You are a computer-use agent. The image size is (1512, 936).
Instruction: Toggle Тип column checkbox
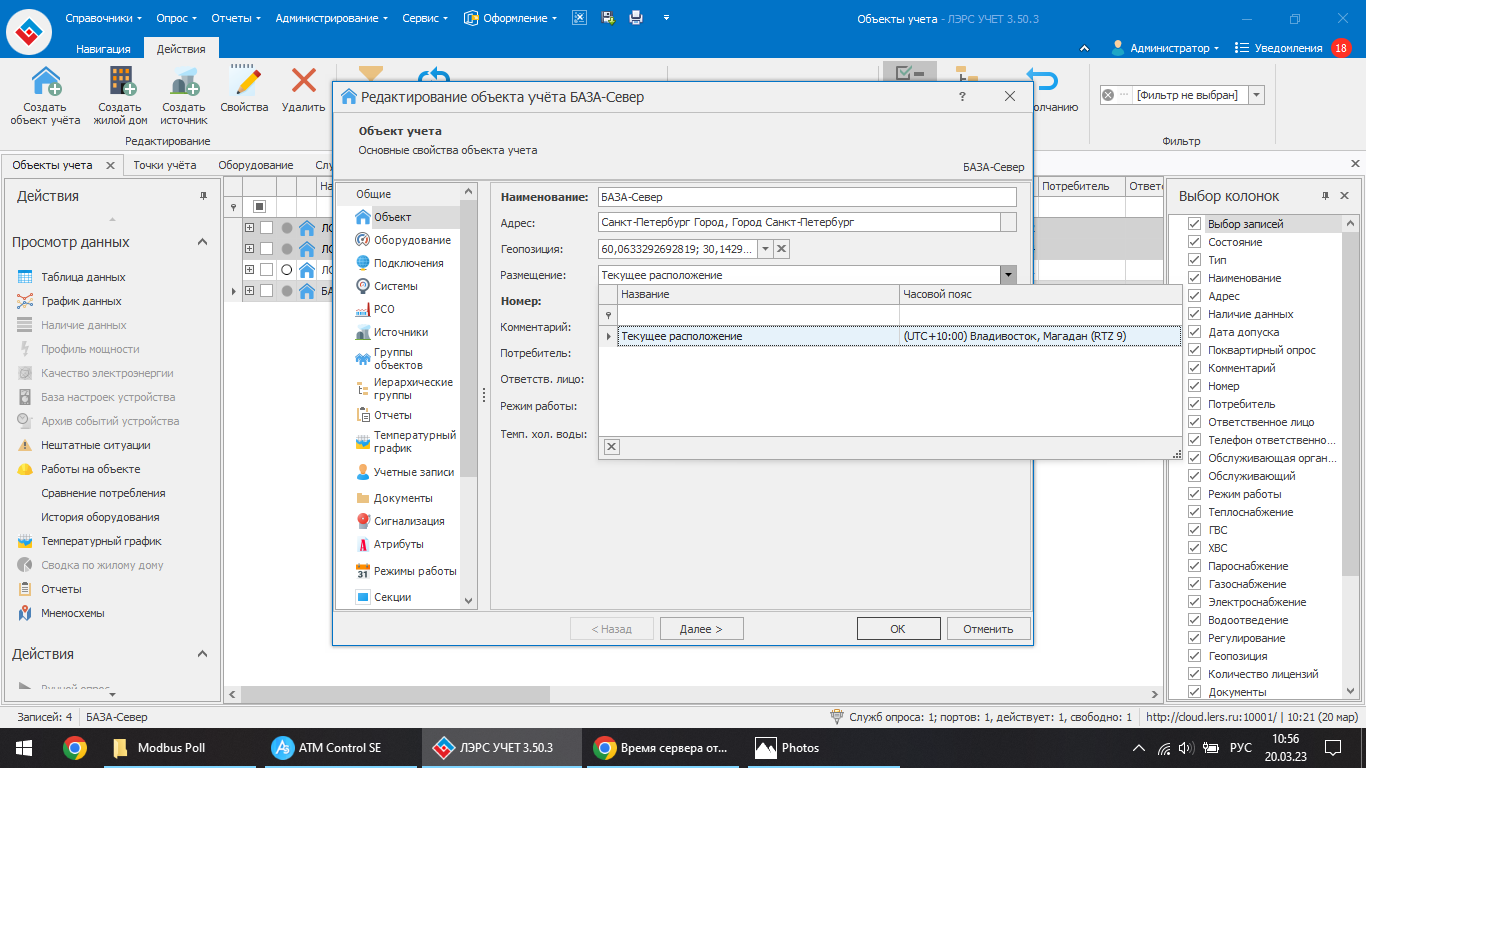pos(1194,260)
